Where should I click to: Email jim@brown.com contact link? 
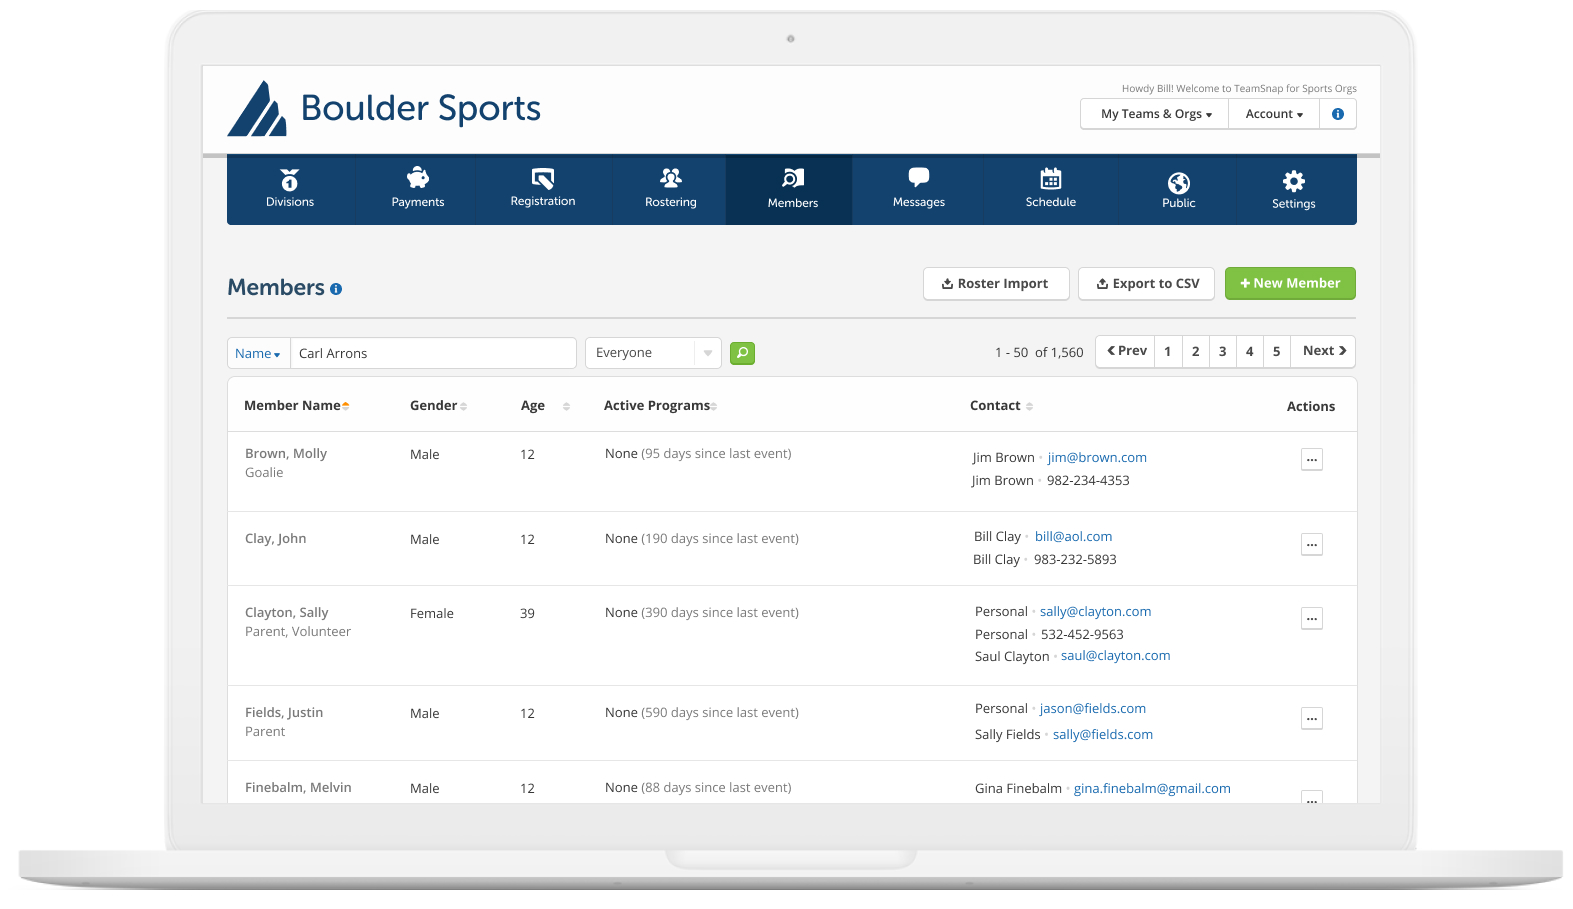pyautogui.click(x=1096, y=457)
